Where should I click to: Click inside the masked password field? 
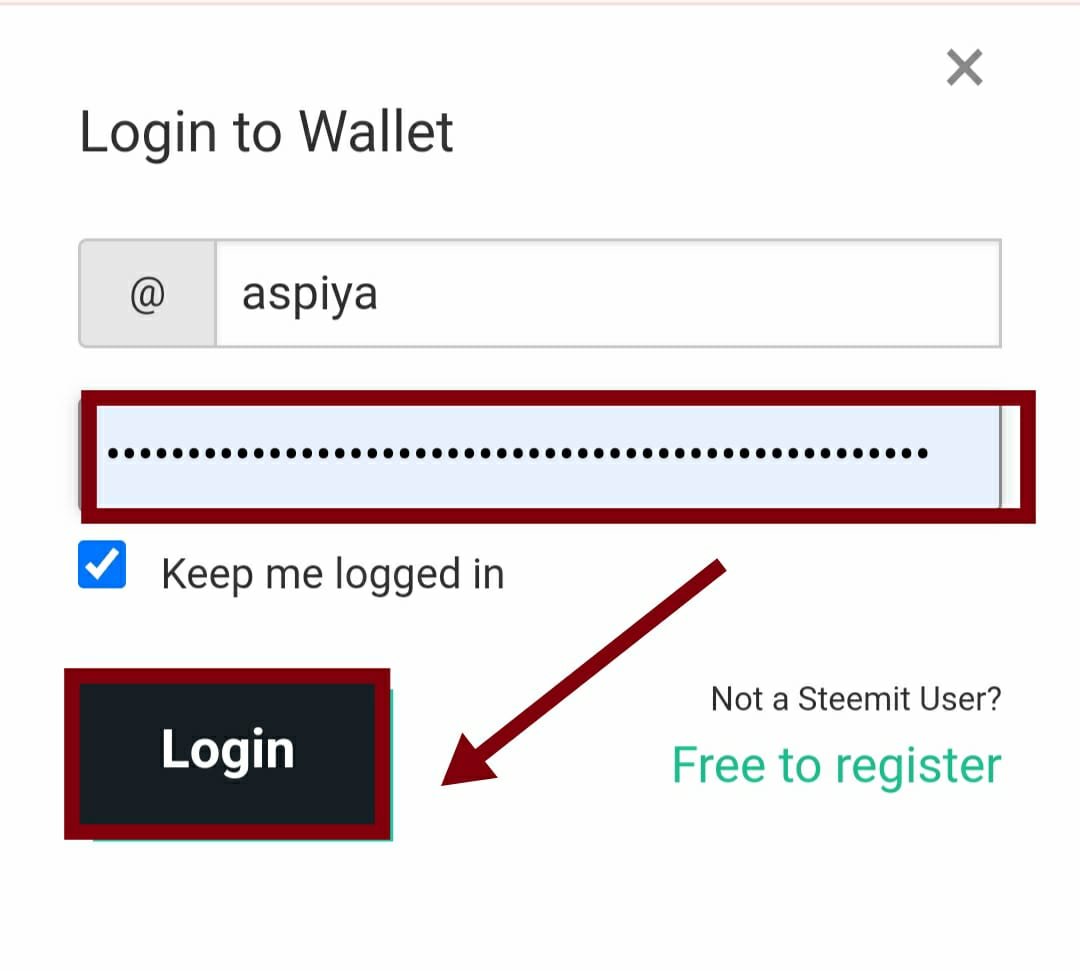548,456
